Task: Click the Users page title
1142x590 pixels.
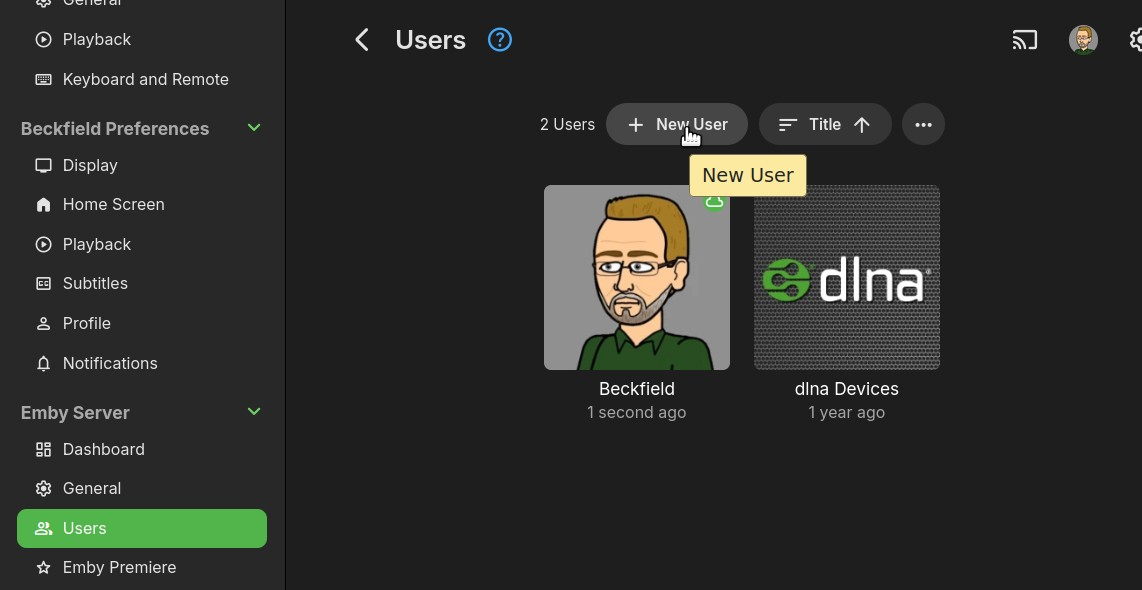Action: point(430,40)
